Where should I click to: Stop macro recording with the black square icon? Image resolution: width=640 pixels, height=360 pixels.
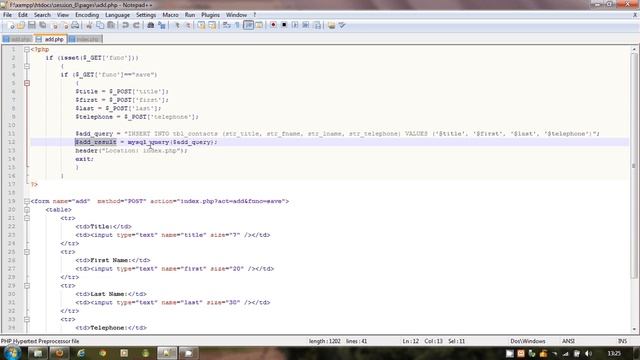284,25
